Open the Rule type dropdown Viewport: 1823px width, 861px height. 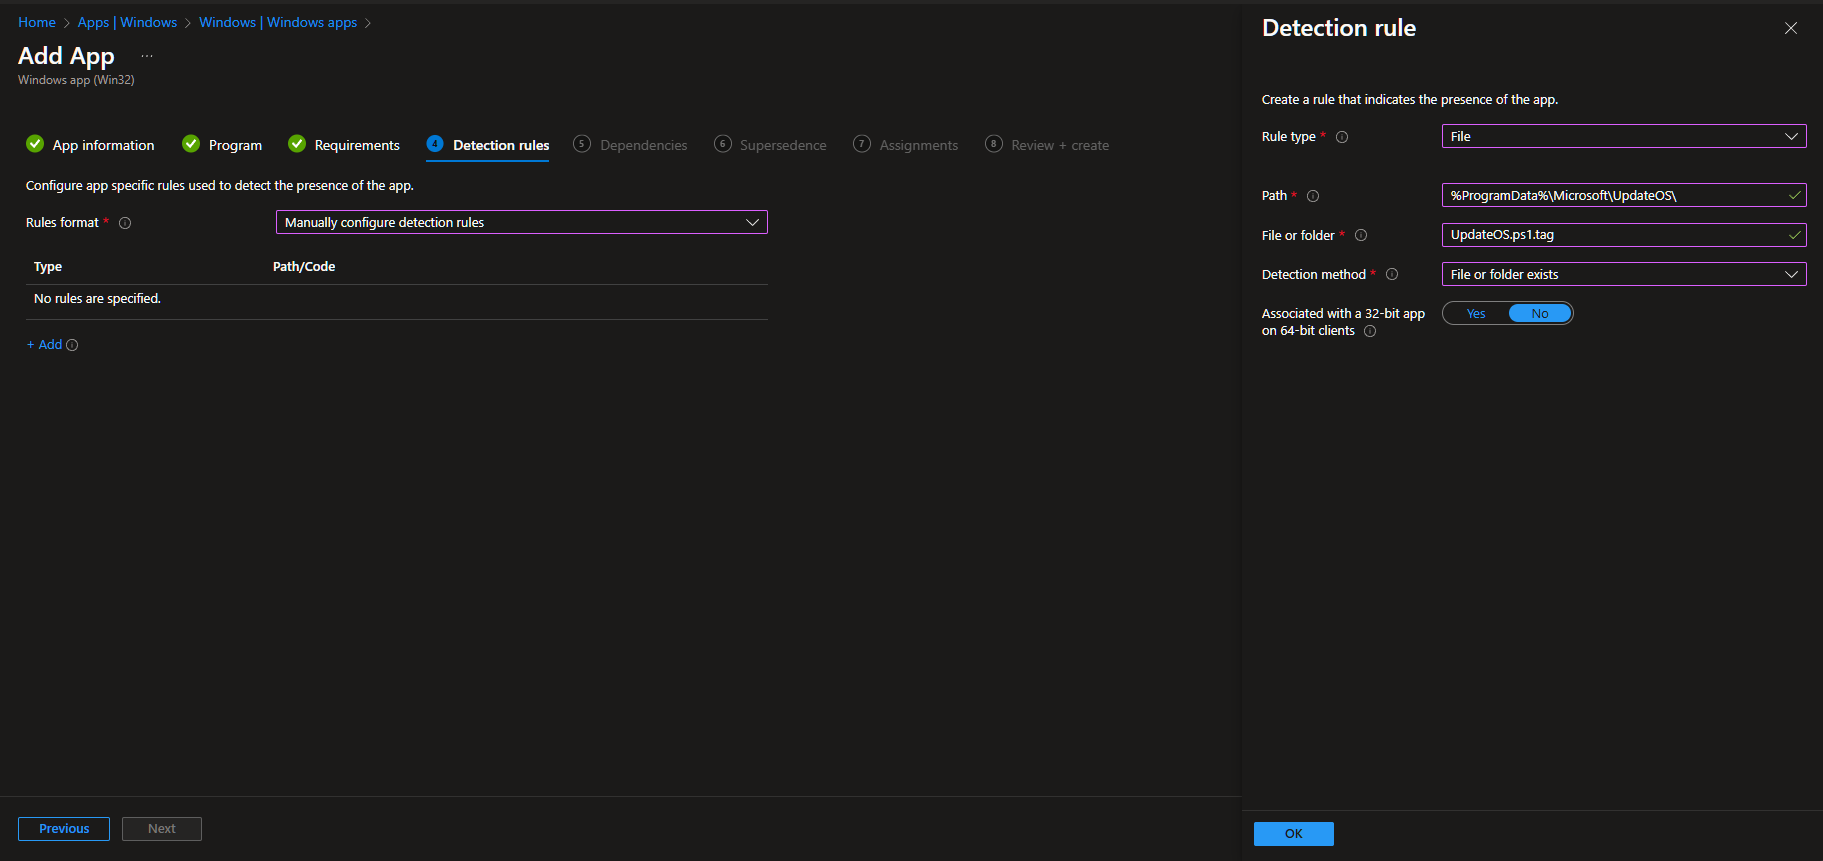1623,136
